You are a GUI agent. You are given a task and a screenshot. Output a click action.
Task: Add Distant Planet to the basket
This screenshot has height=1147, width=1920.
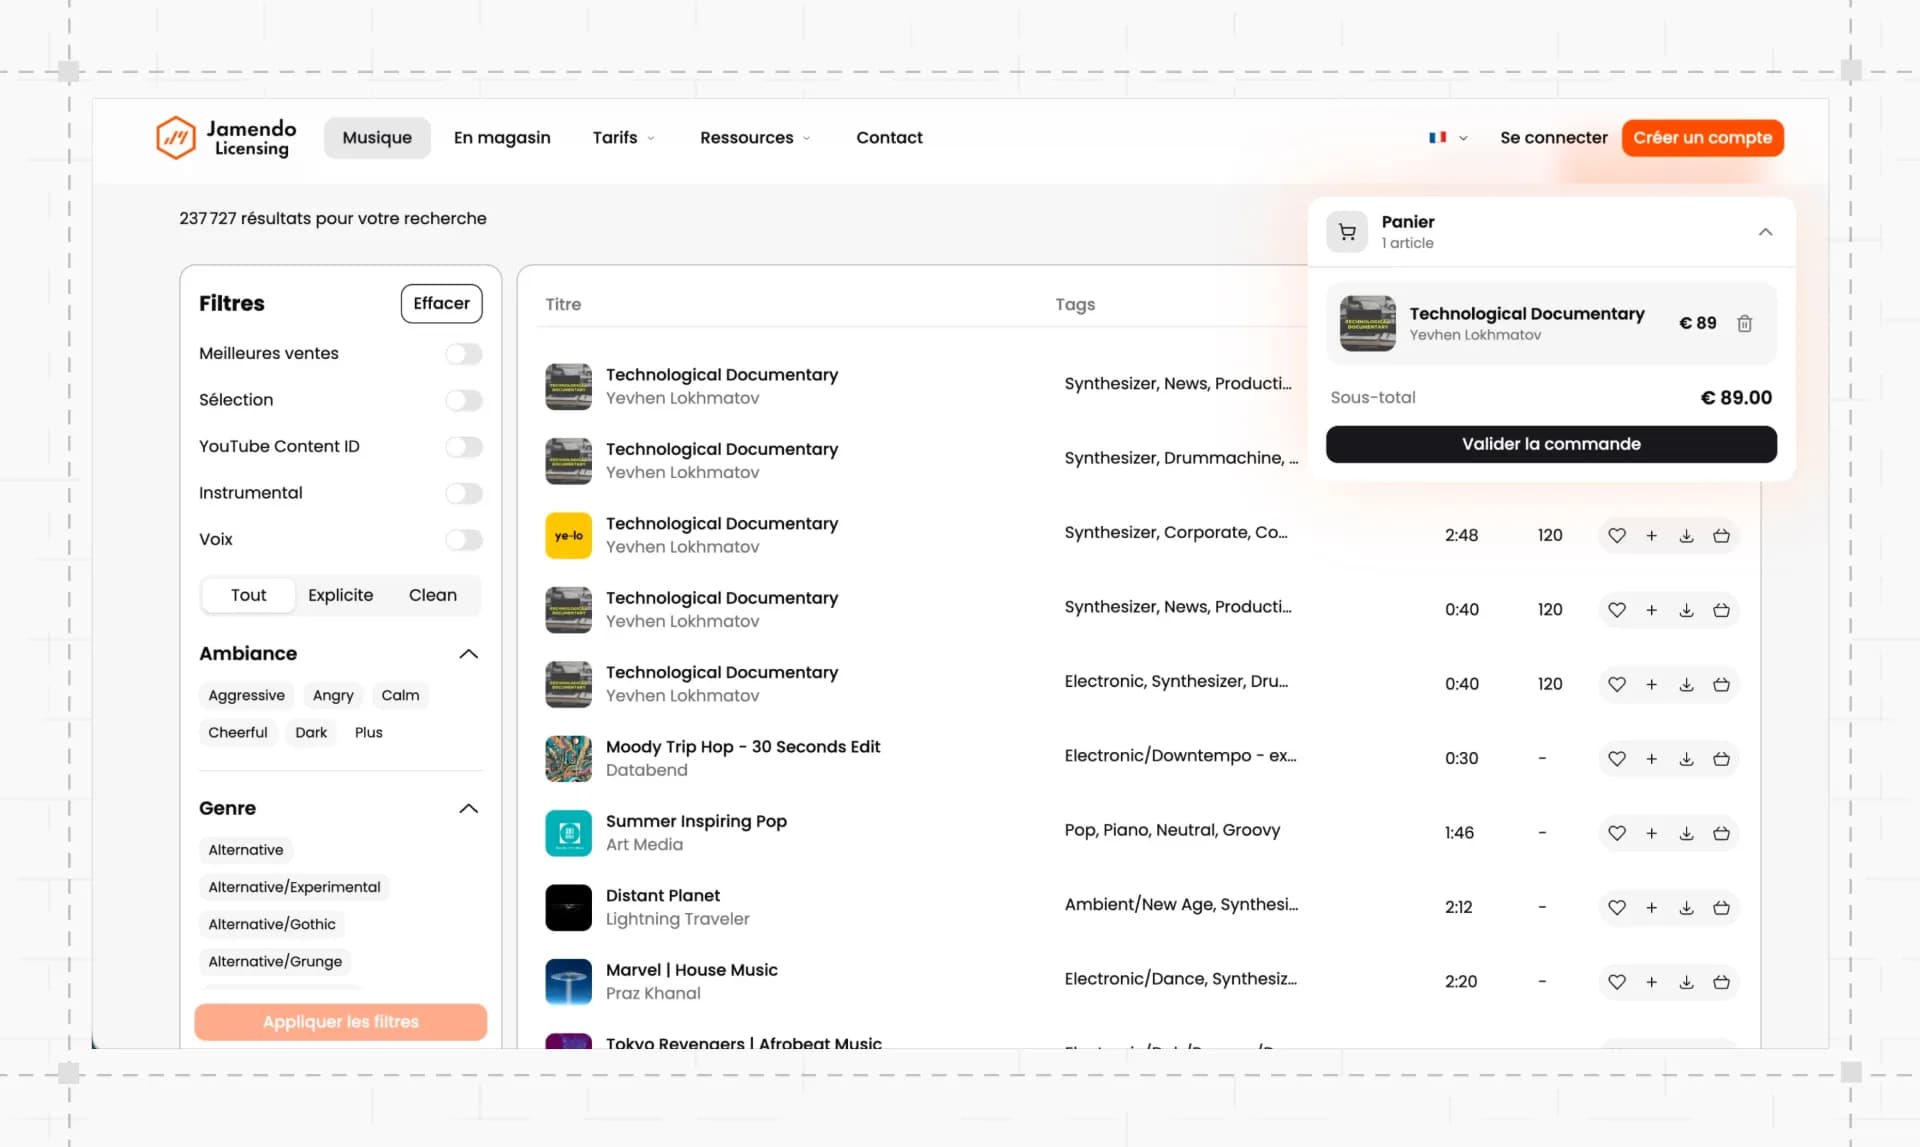[1721, 907]
